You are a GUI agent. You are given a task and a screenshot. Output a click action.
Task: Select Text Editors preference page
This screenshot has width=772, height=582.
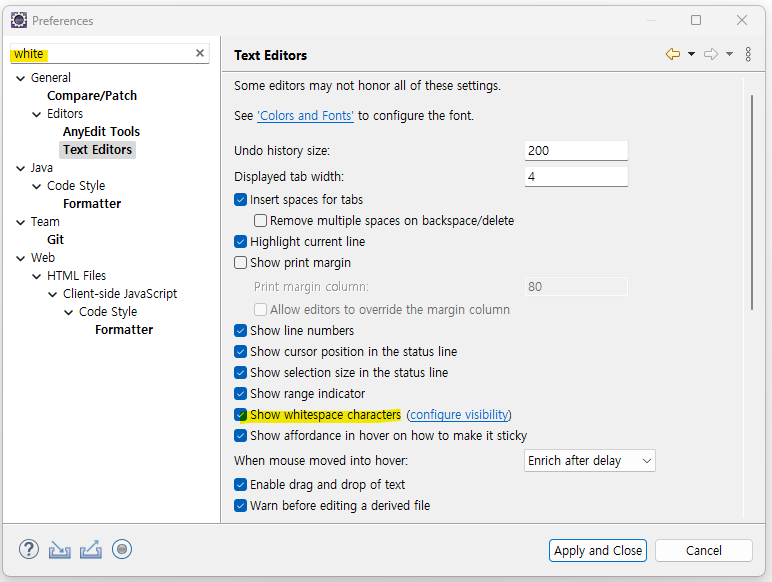(97, 150)
